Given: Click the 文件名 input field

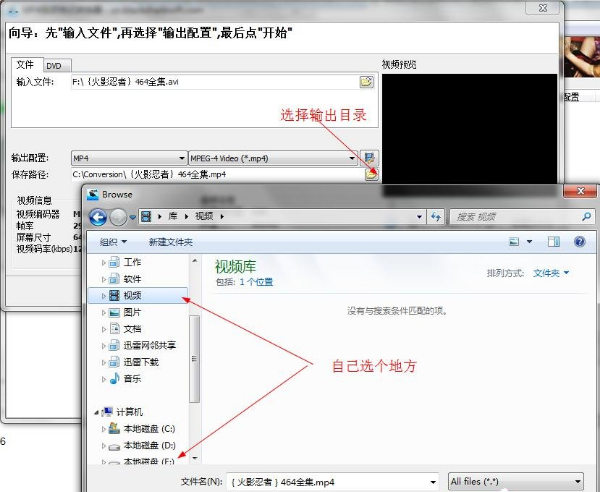Looking at the screenshot, I should (x=328, y=482).
